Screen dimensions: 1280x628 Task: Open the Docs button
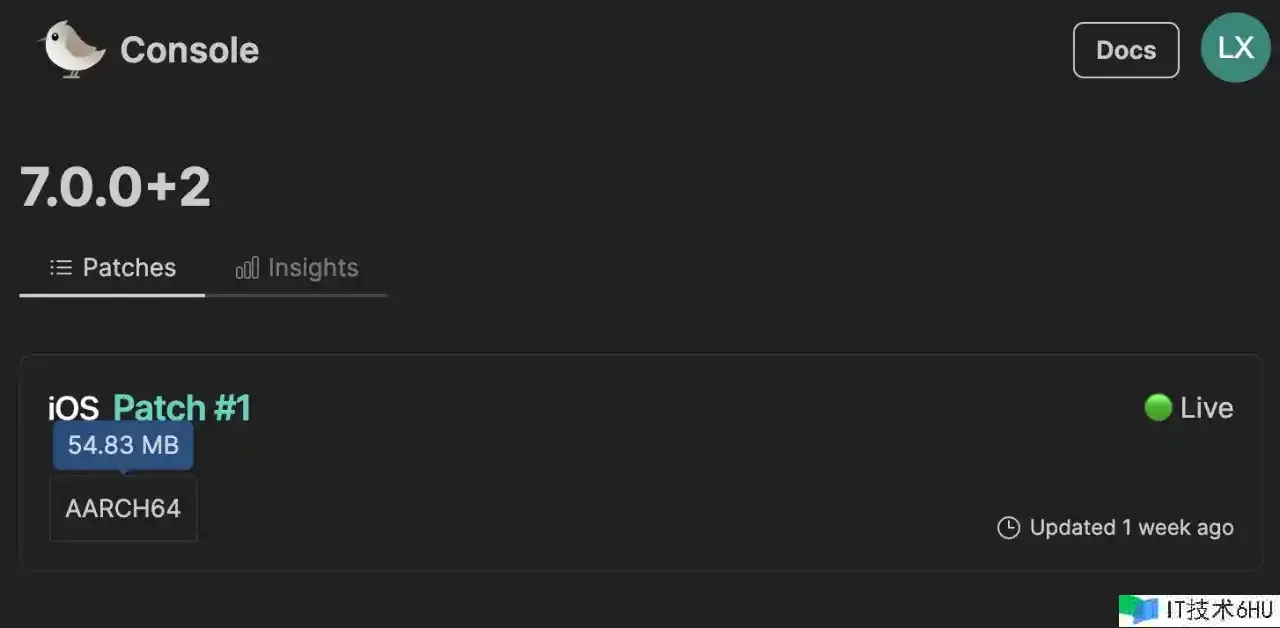tap(1125, 50)
